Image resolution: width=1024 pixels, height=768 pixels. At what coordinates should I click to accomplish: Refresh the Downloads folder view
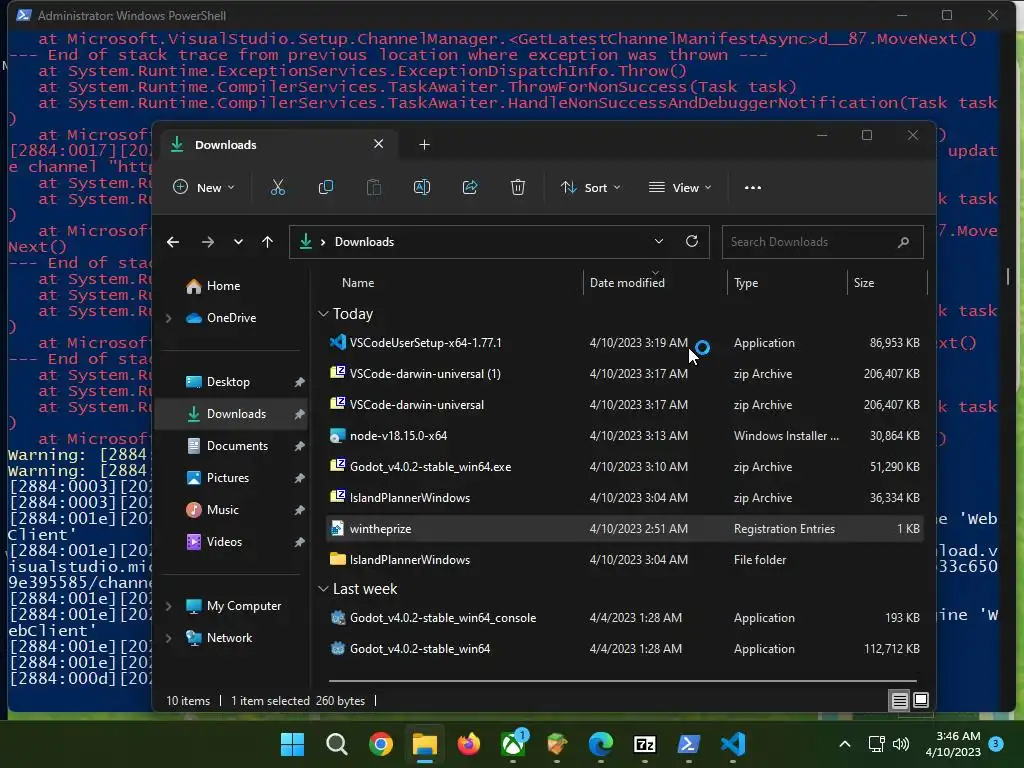[x=692, y=242]
